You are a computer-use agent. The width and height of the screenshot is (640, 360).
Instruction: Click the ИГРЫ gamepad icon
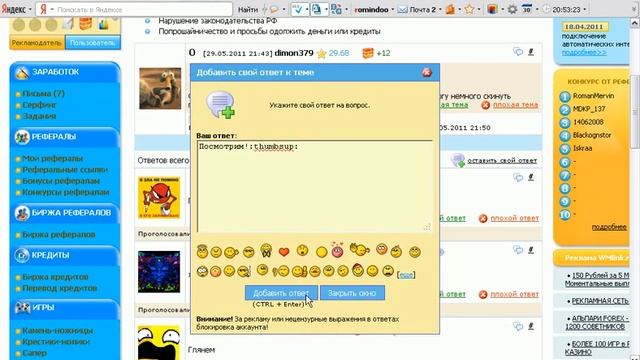pos(22,308)
